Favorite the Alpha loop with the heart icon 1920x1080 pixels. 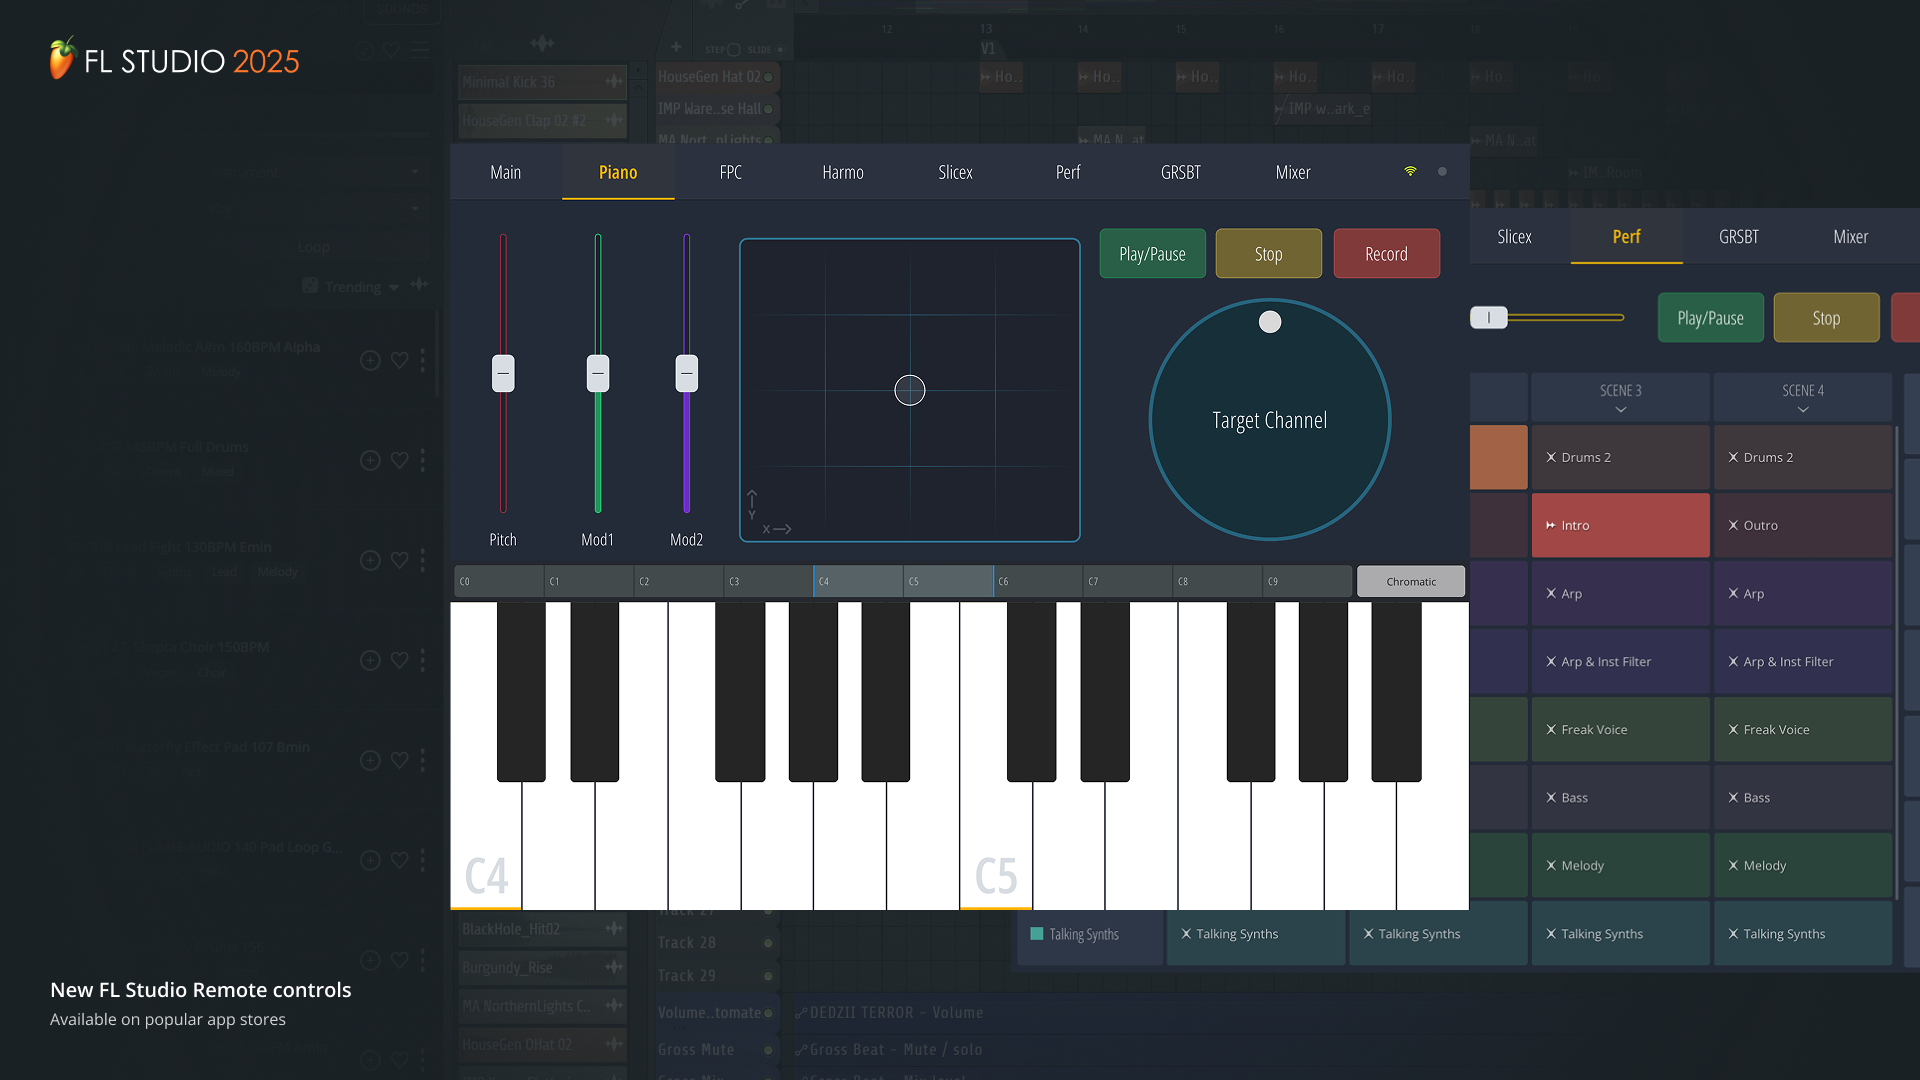pos(399,360)
